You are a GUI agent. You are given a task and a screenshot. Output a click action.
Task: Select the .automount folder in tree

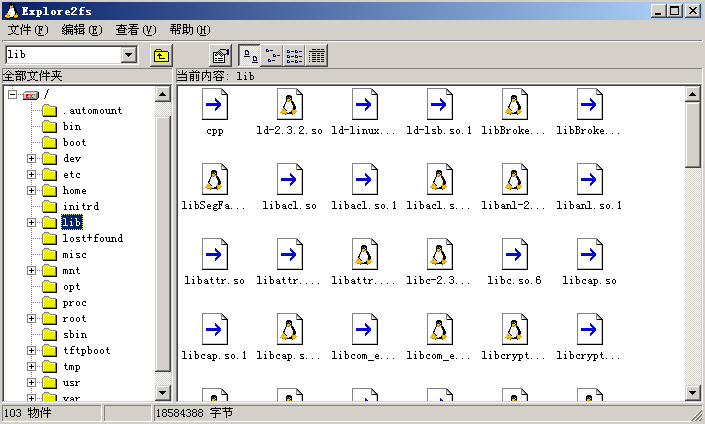pyautogui.click(x=92, y=111)
